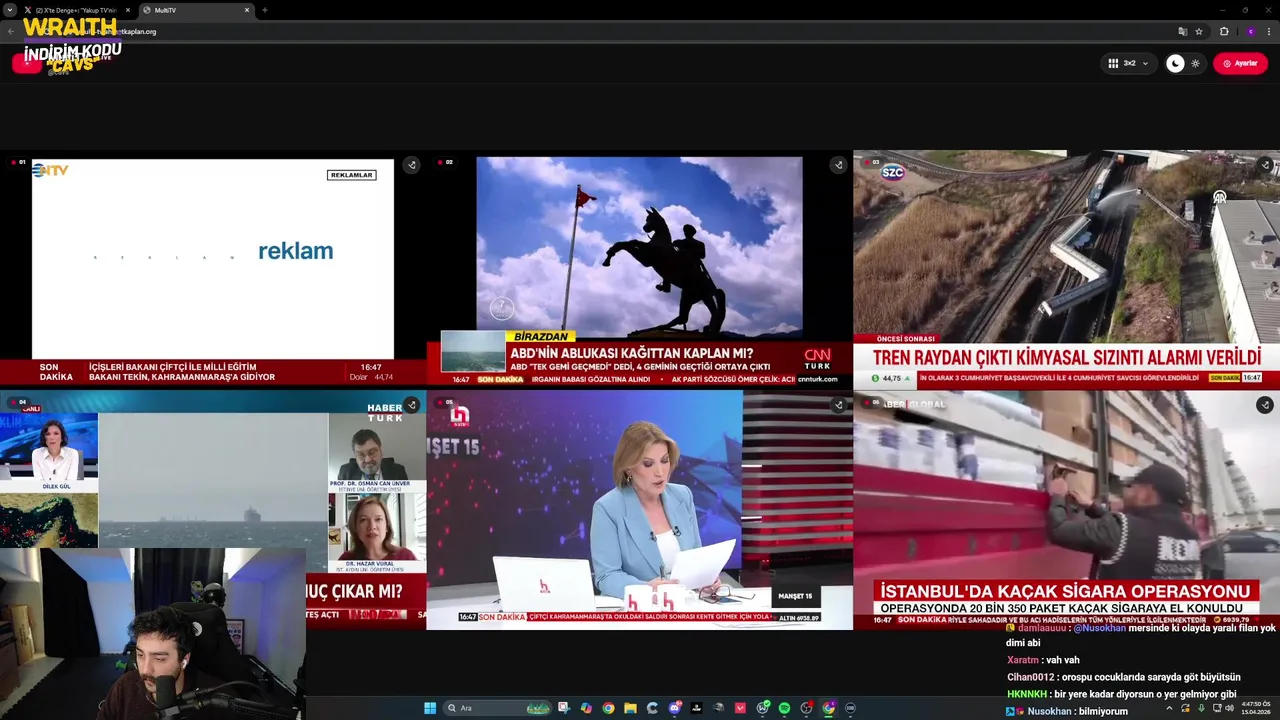
Task: Open the share icon on channel 03 SZC tile
Action: pos(1265,164)
